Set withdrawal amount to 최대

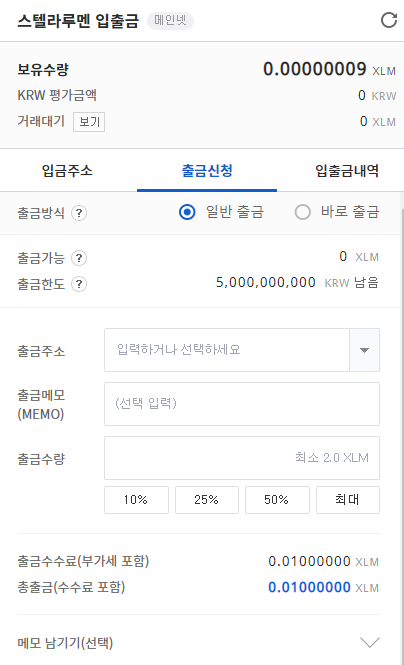tap(348, 500)
